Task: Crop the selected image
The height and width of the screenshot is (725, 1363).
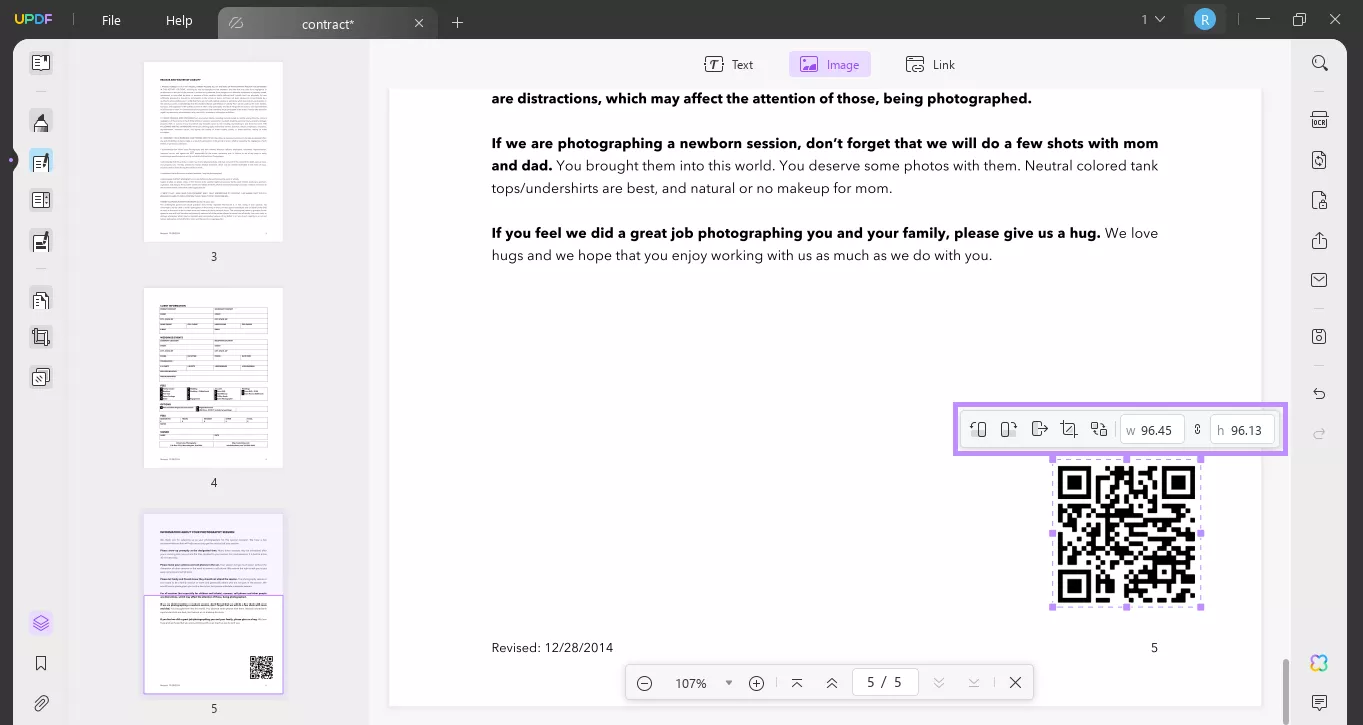Action: [1069, 429]
